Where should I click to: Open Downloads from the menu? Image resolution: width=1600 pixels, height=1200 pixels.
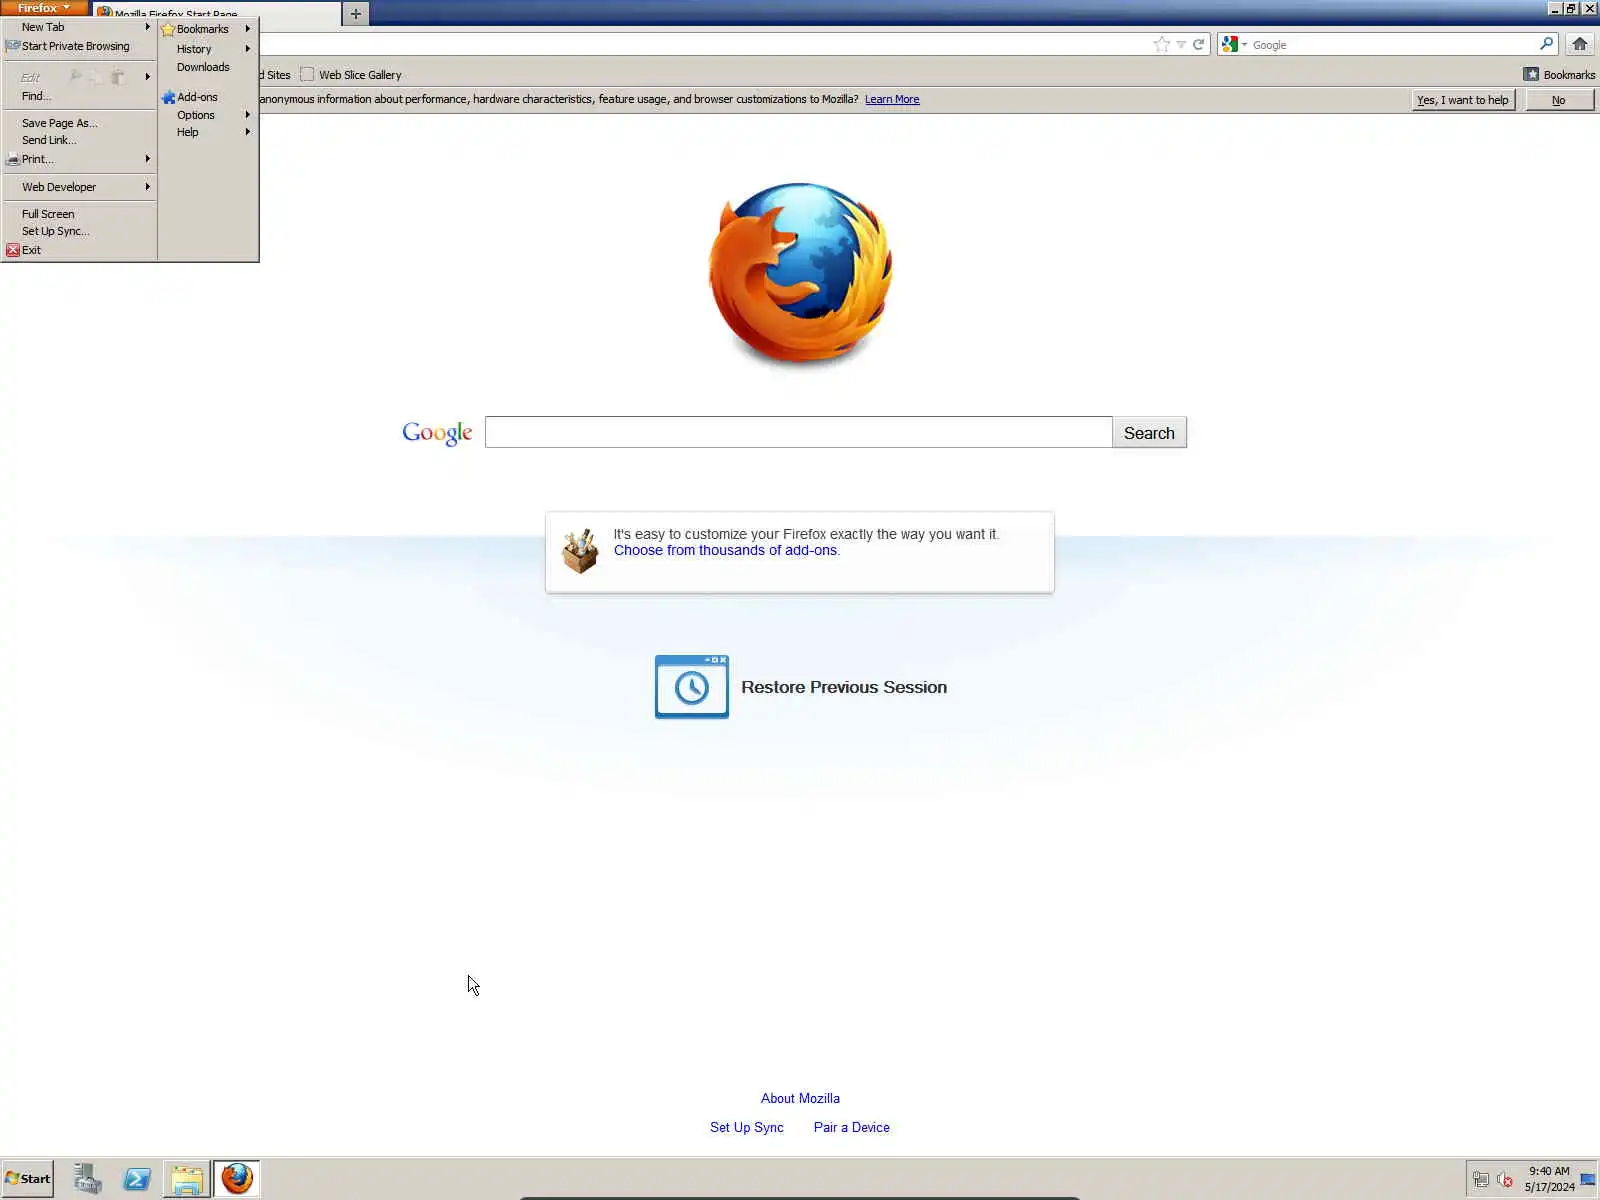point(207,67)
